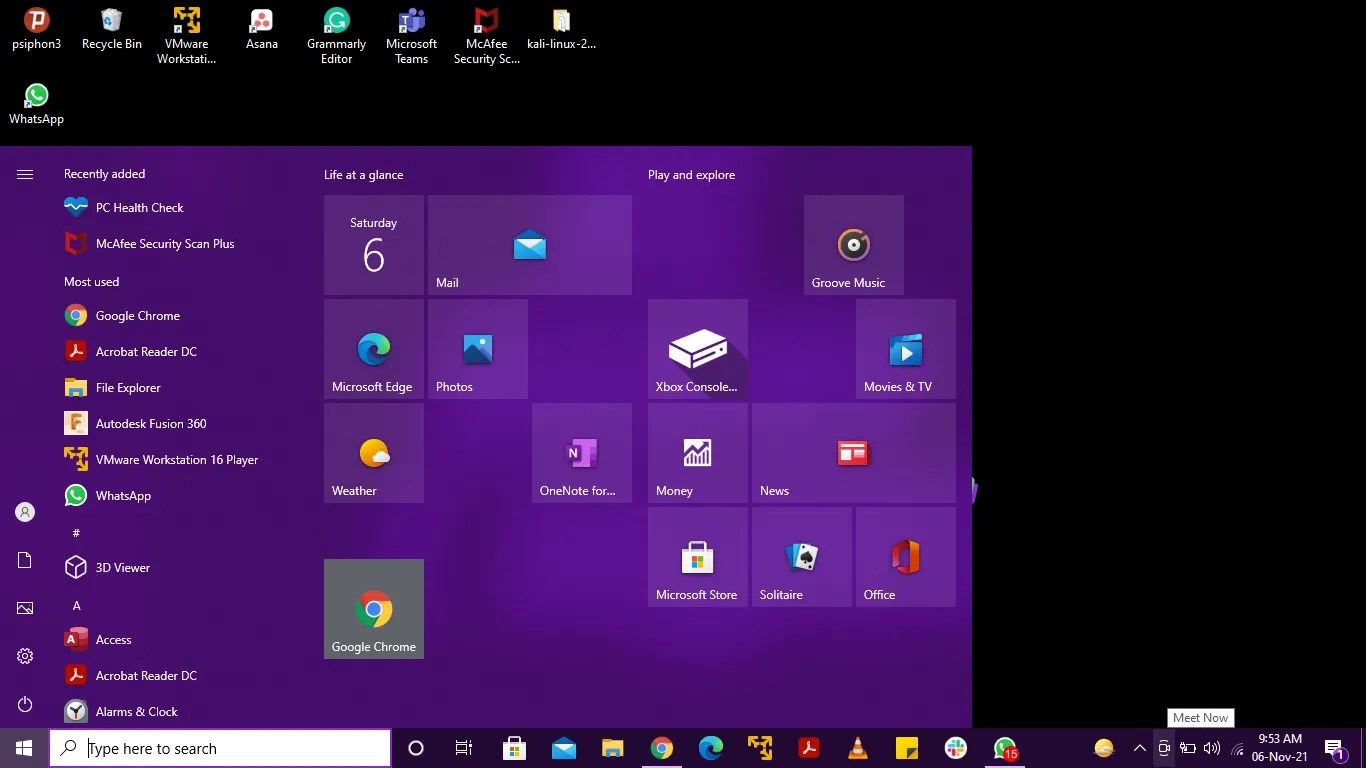This screenshot has width=1366, height=768.
Task: Click the Power button in Start menu
Action: pyautogui.click(x=25, y=705)
